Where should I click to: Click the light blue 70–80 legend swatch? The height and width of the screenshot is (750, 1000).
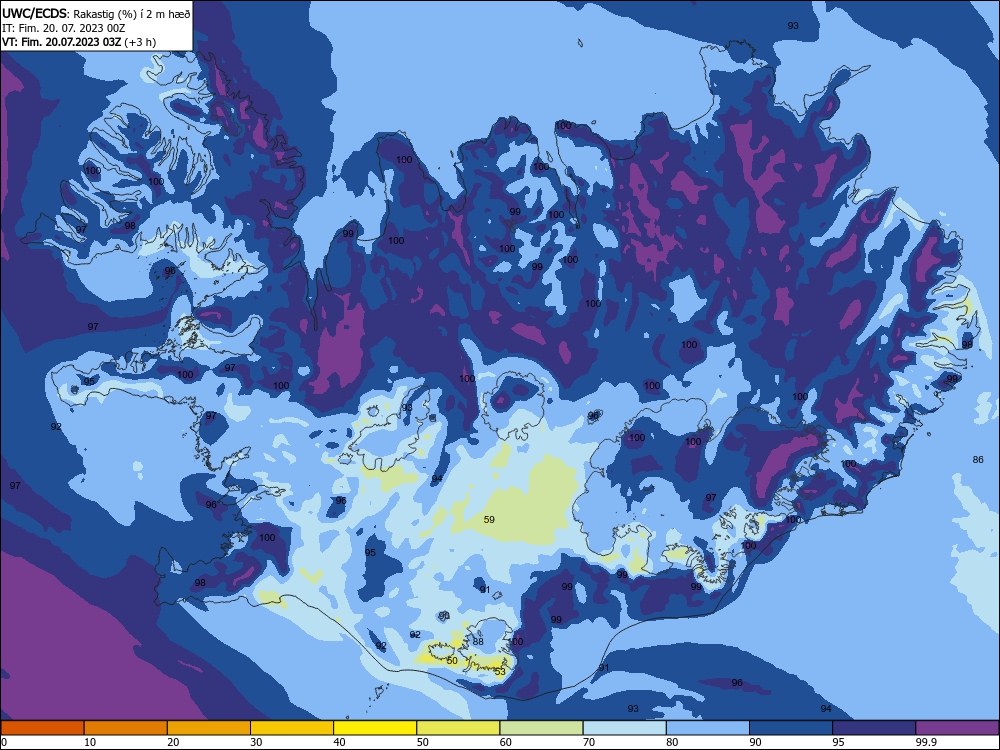(624, 728)
